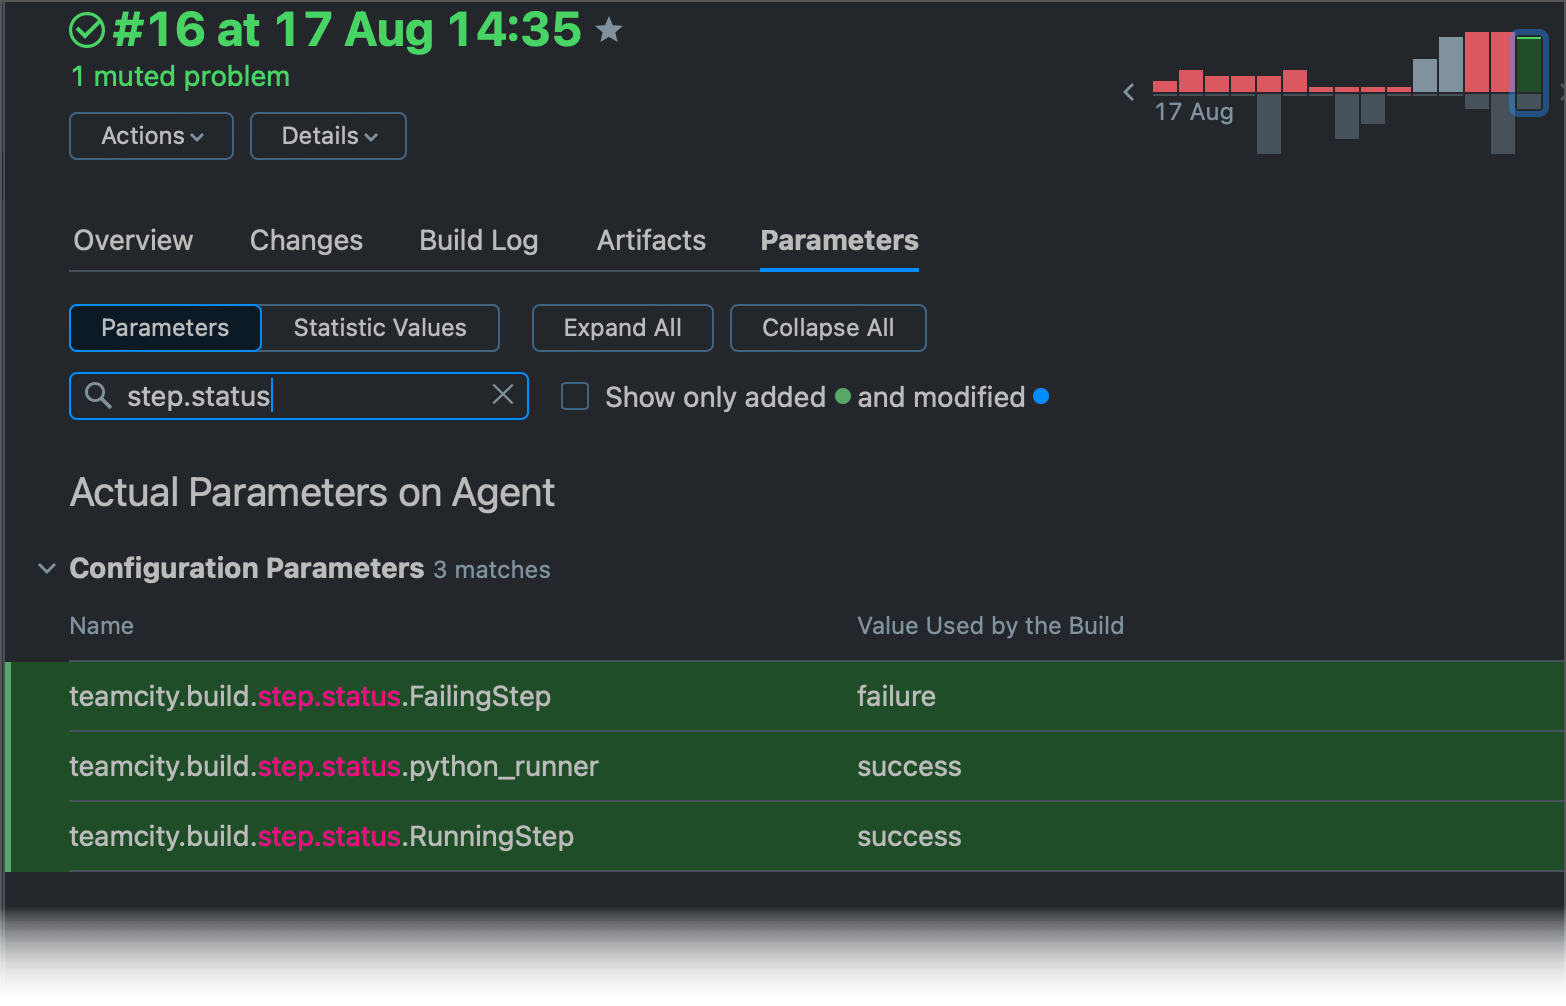Click the 1 muted problem link

click(x=180, y=77)
